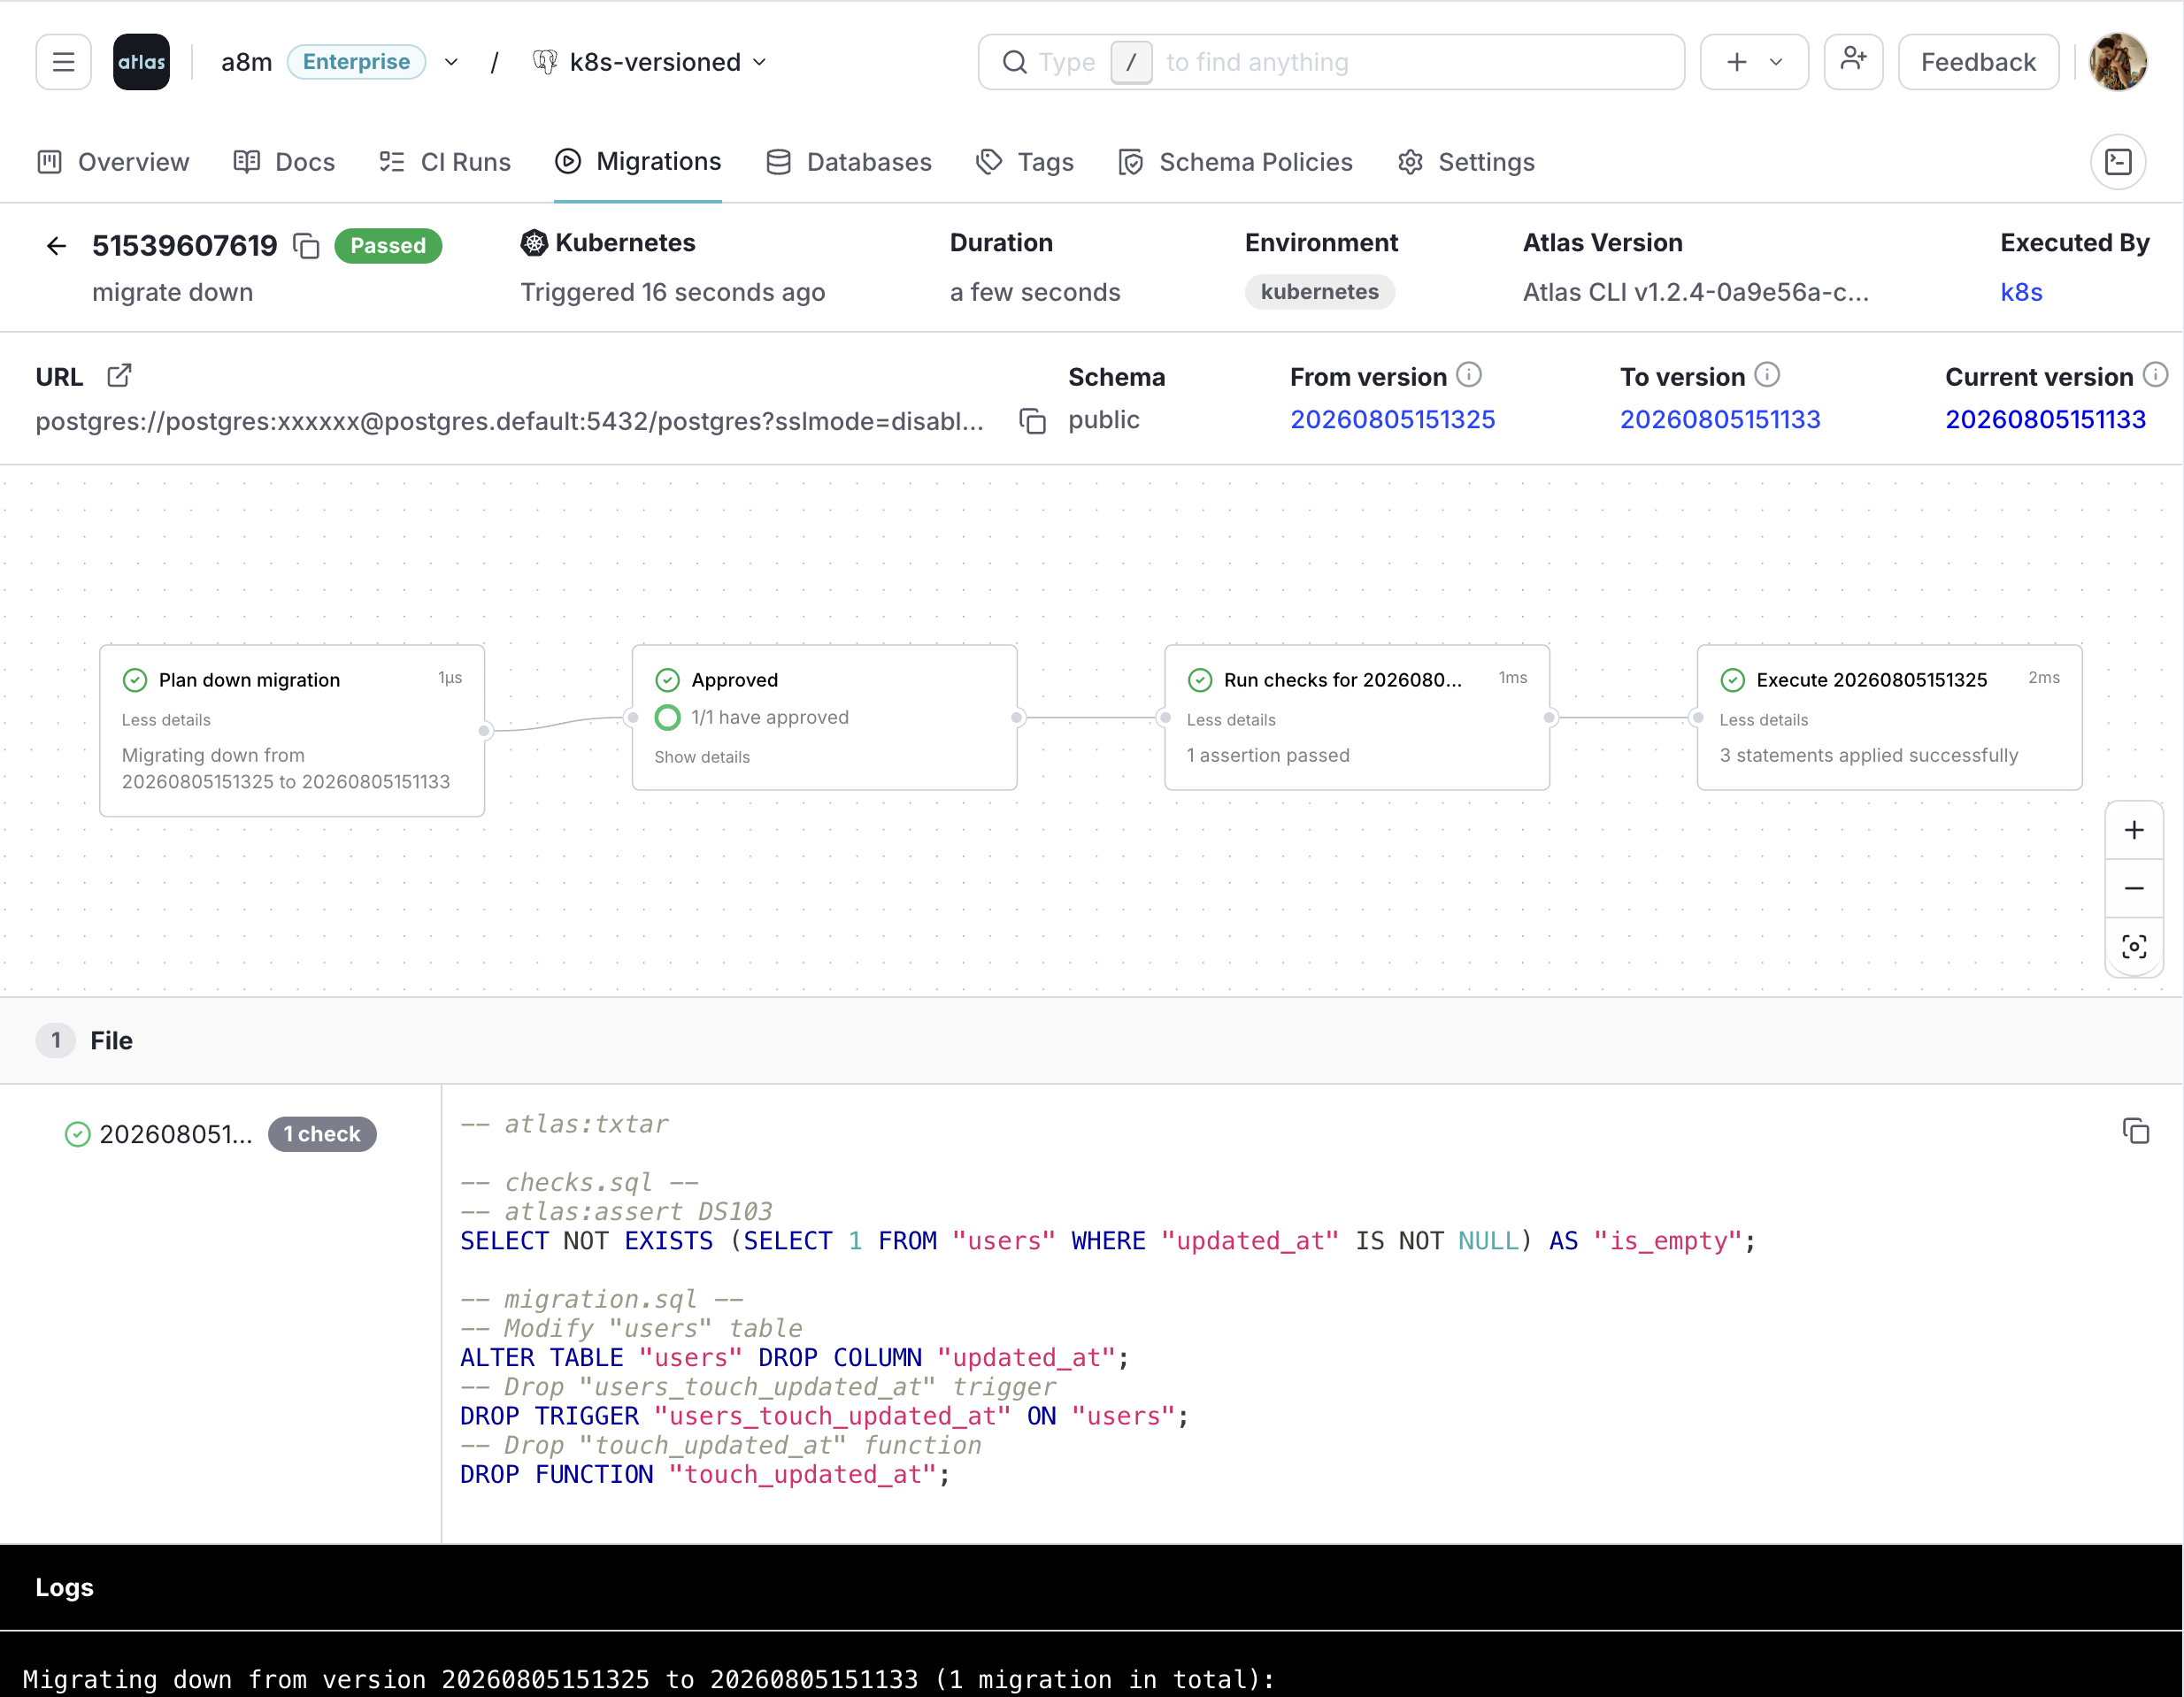Image resolution: width=2184 pixels, height=1697 pixels.
Task: Open Current version 20260805151133 link
Action: 2045,420
